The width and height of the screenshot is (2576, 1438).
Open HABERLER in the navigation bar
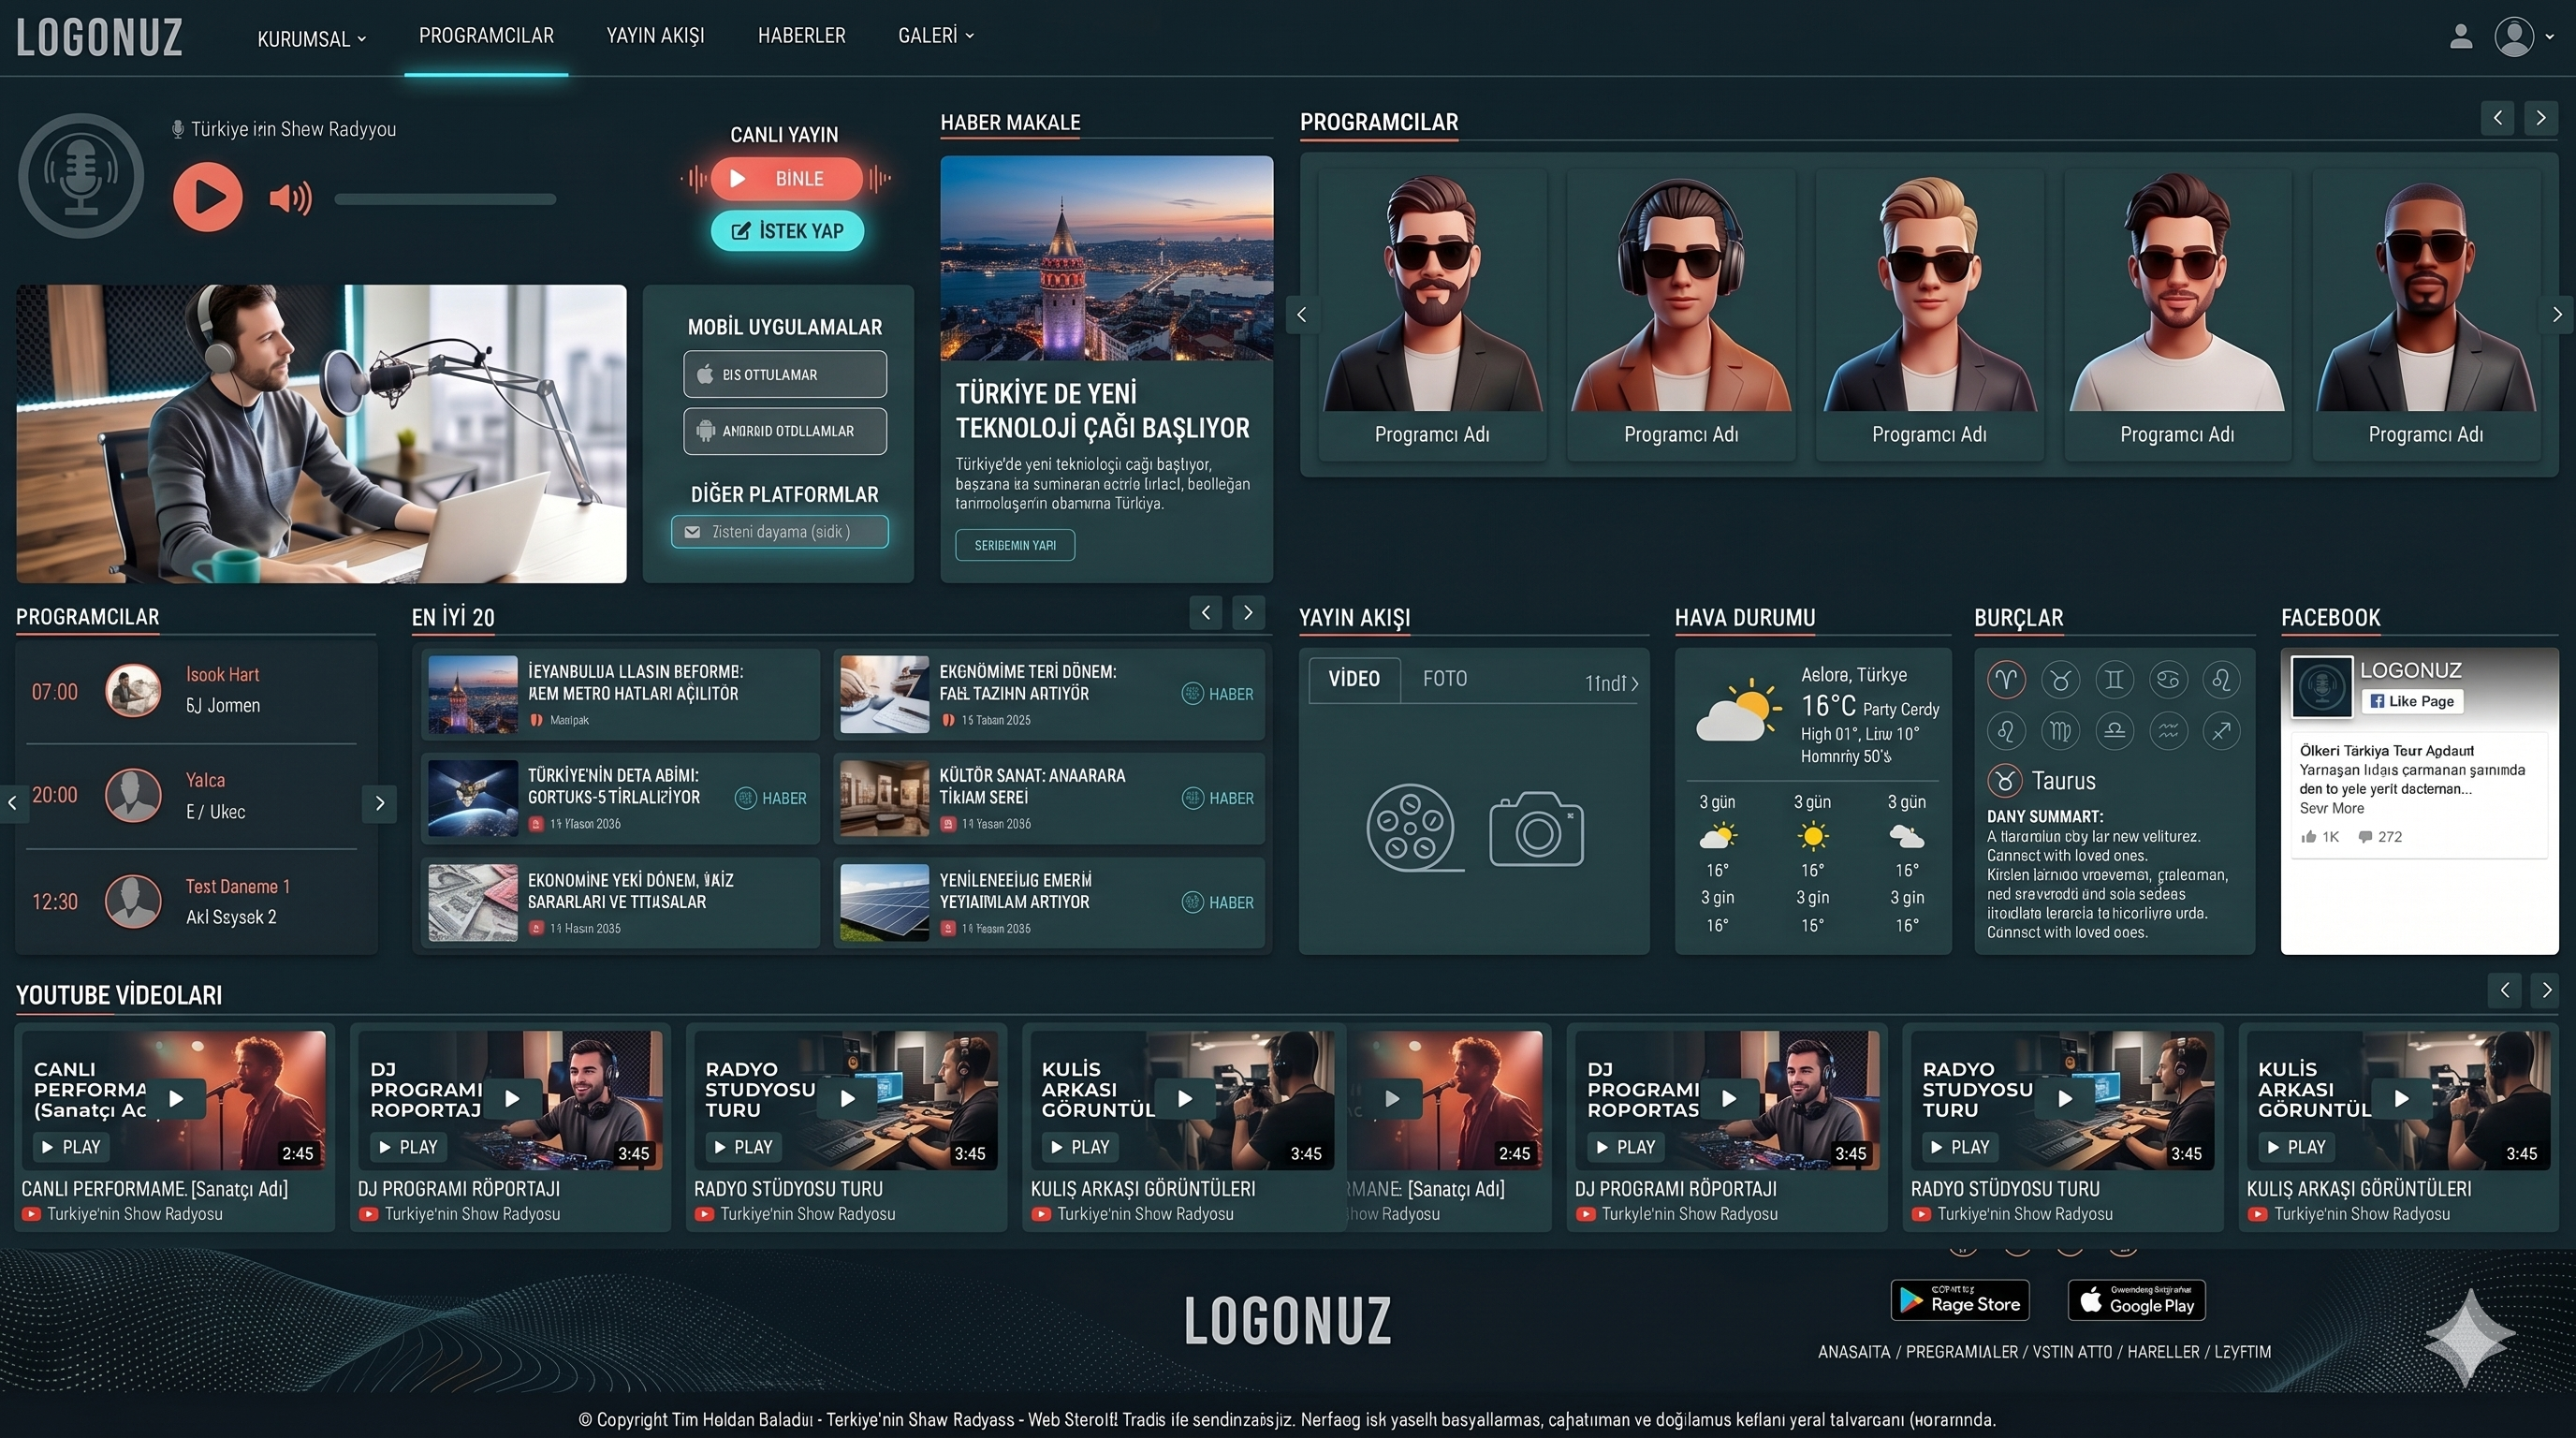(801, 36)
